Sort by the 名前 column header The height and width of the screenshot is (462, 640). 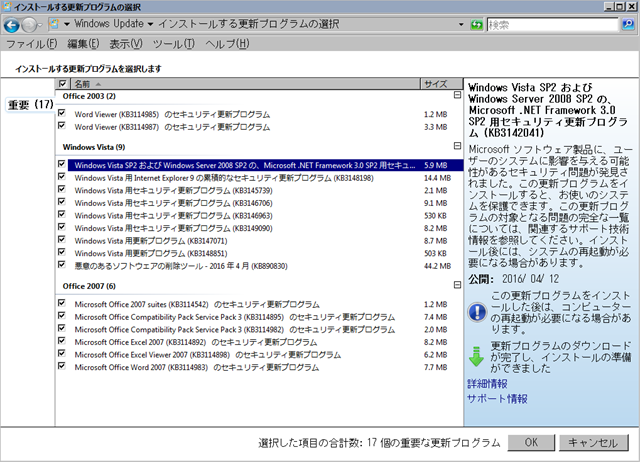coord(245,84)
